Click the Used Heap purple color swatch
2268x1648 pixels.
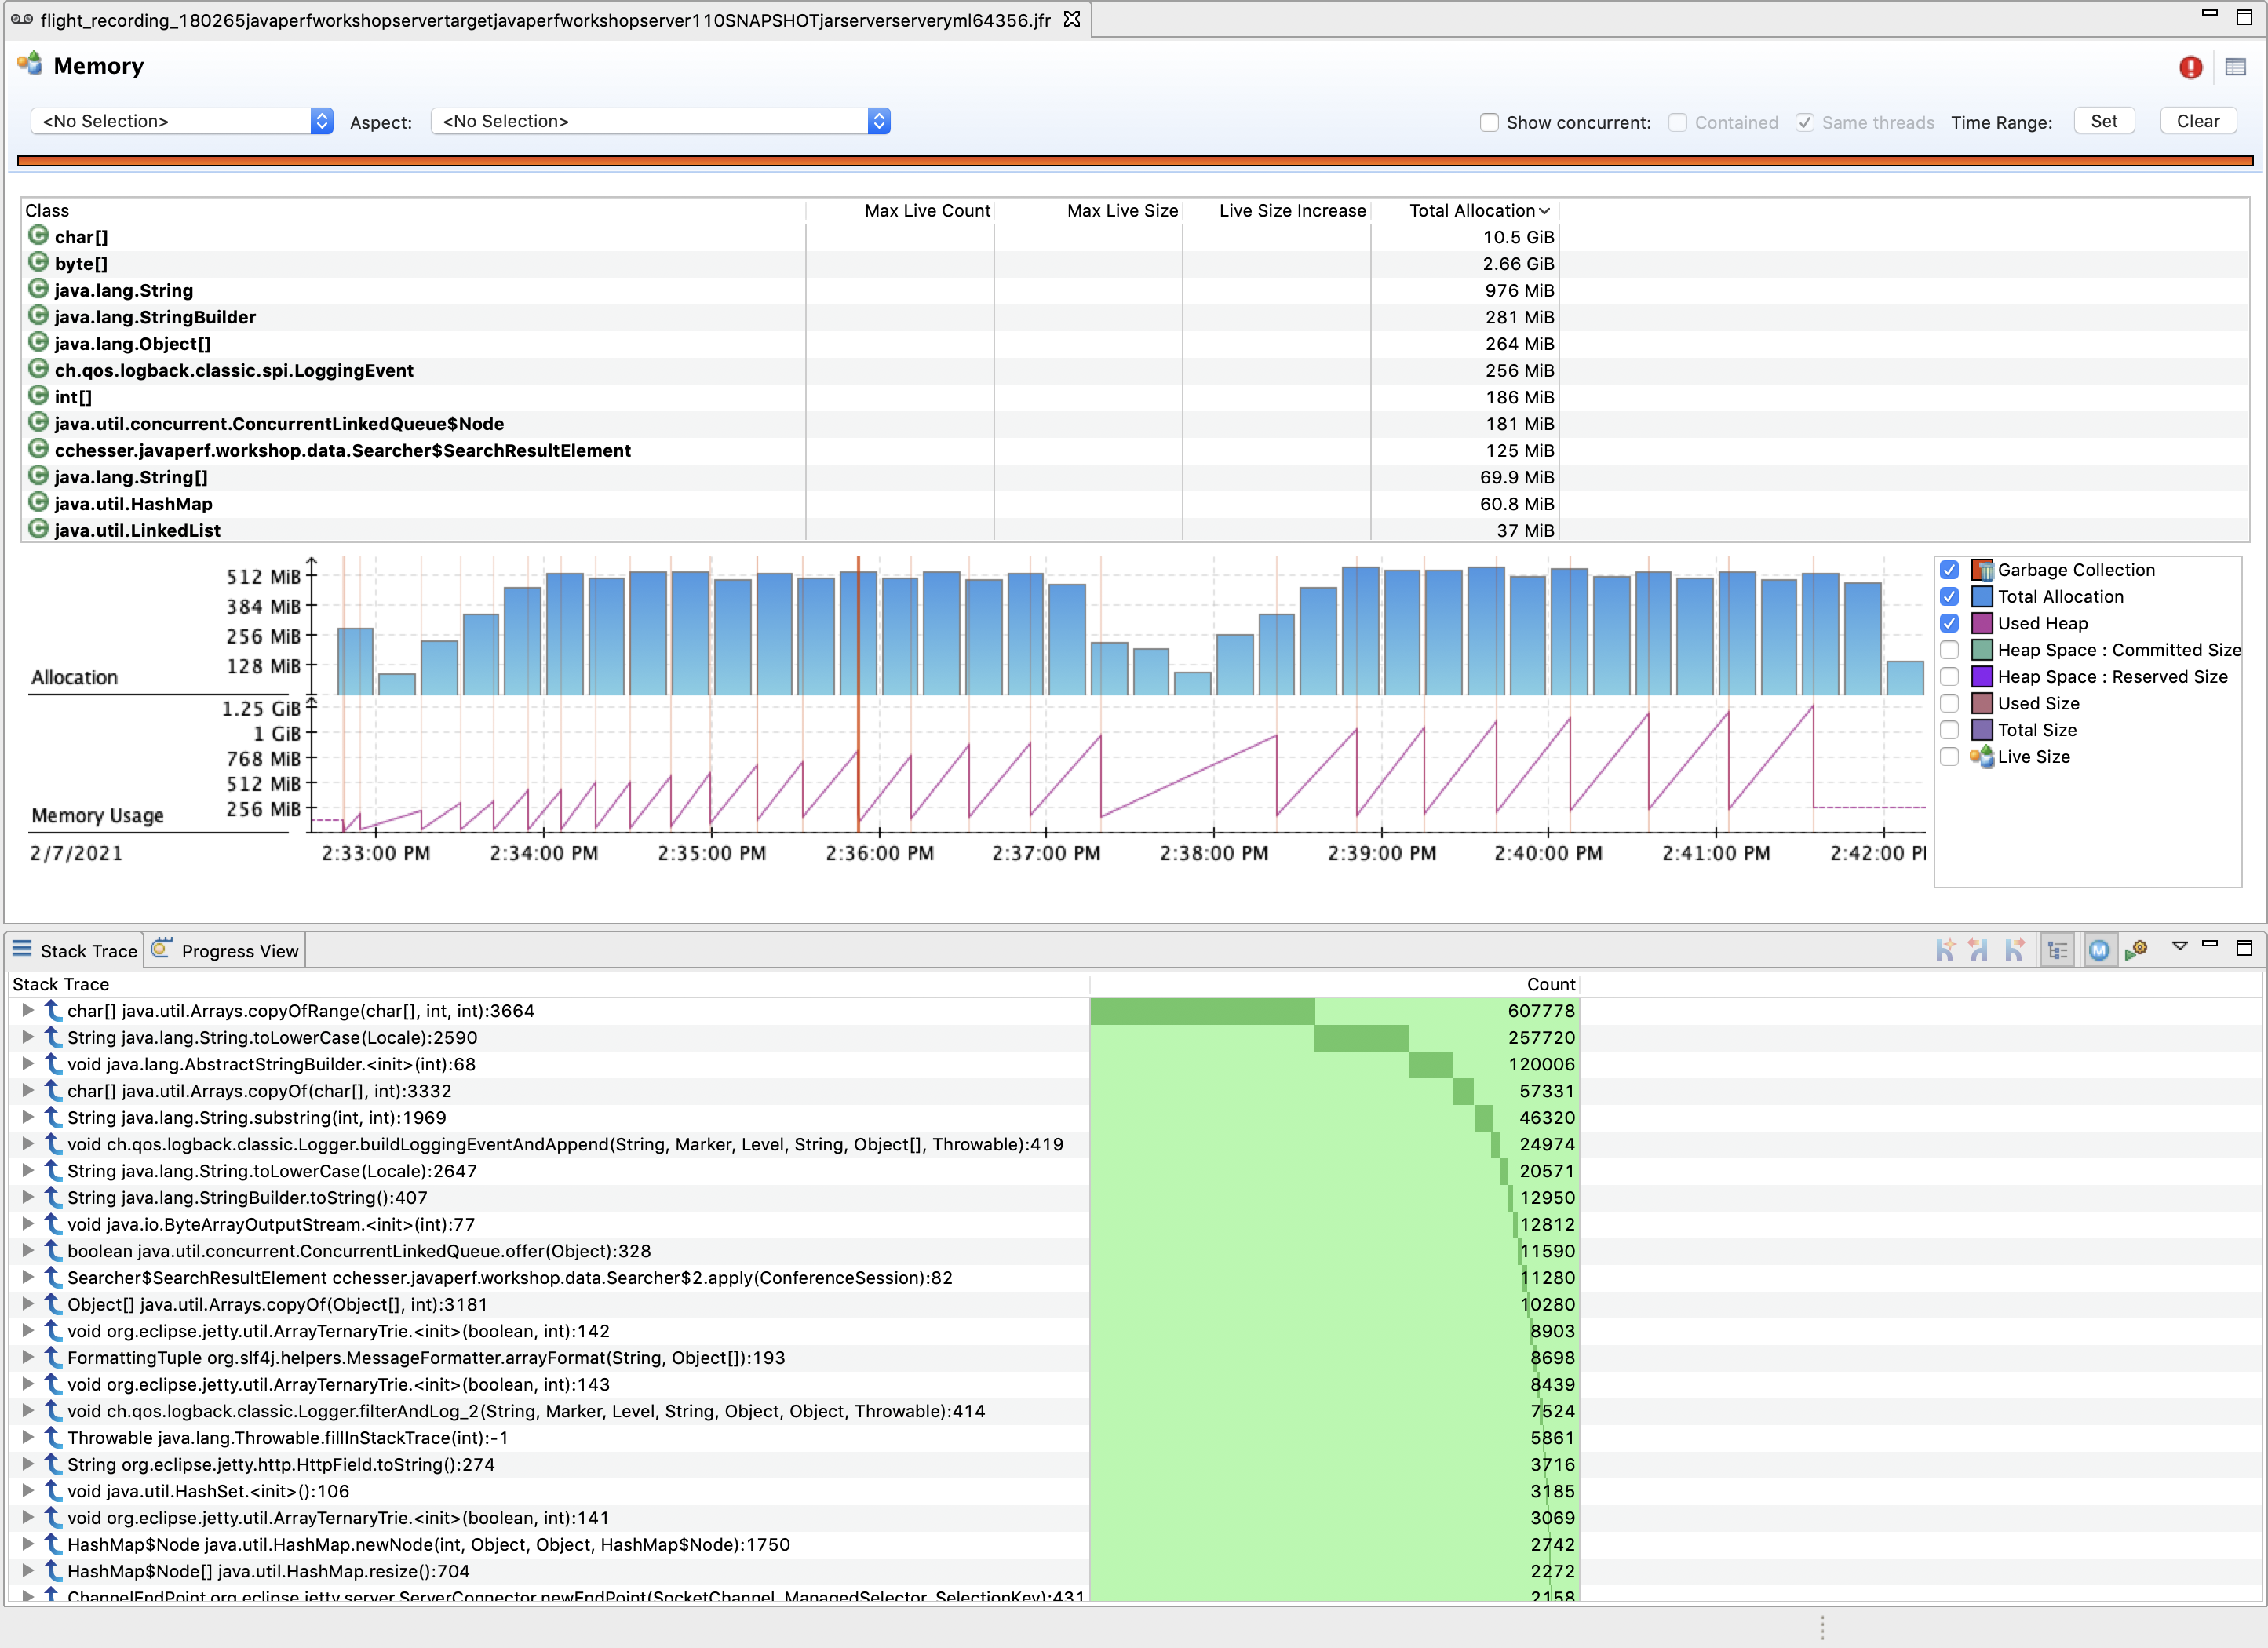point(1982,623)
